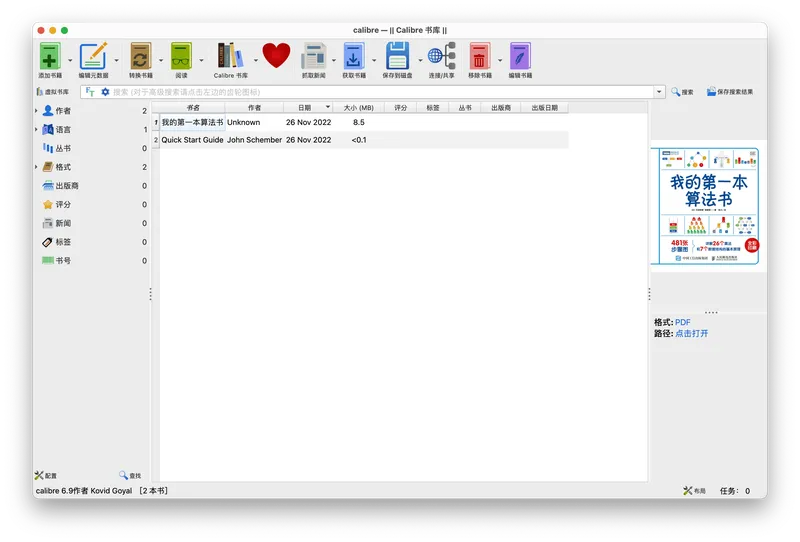Open the Edit metadata dropdown arrow
The width and height of the screenshot is (800, 542).
(116, 60)
